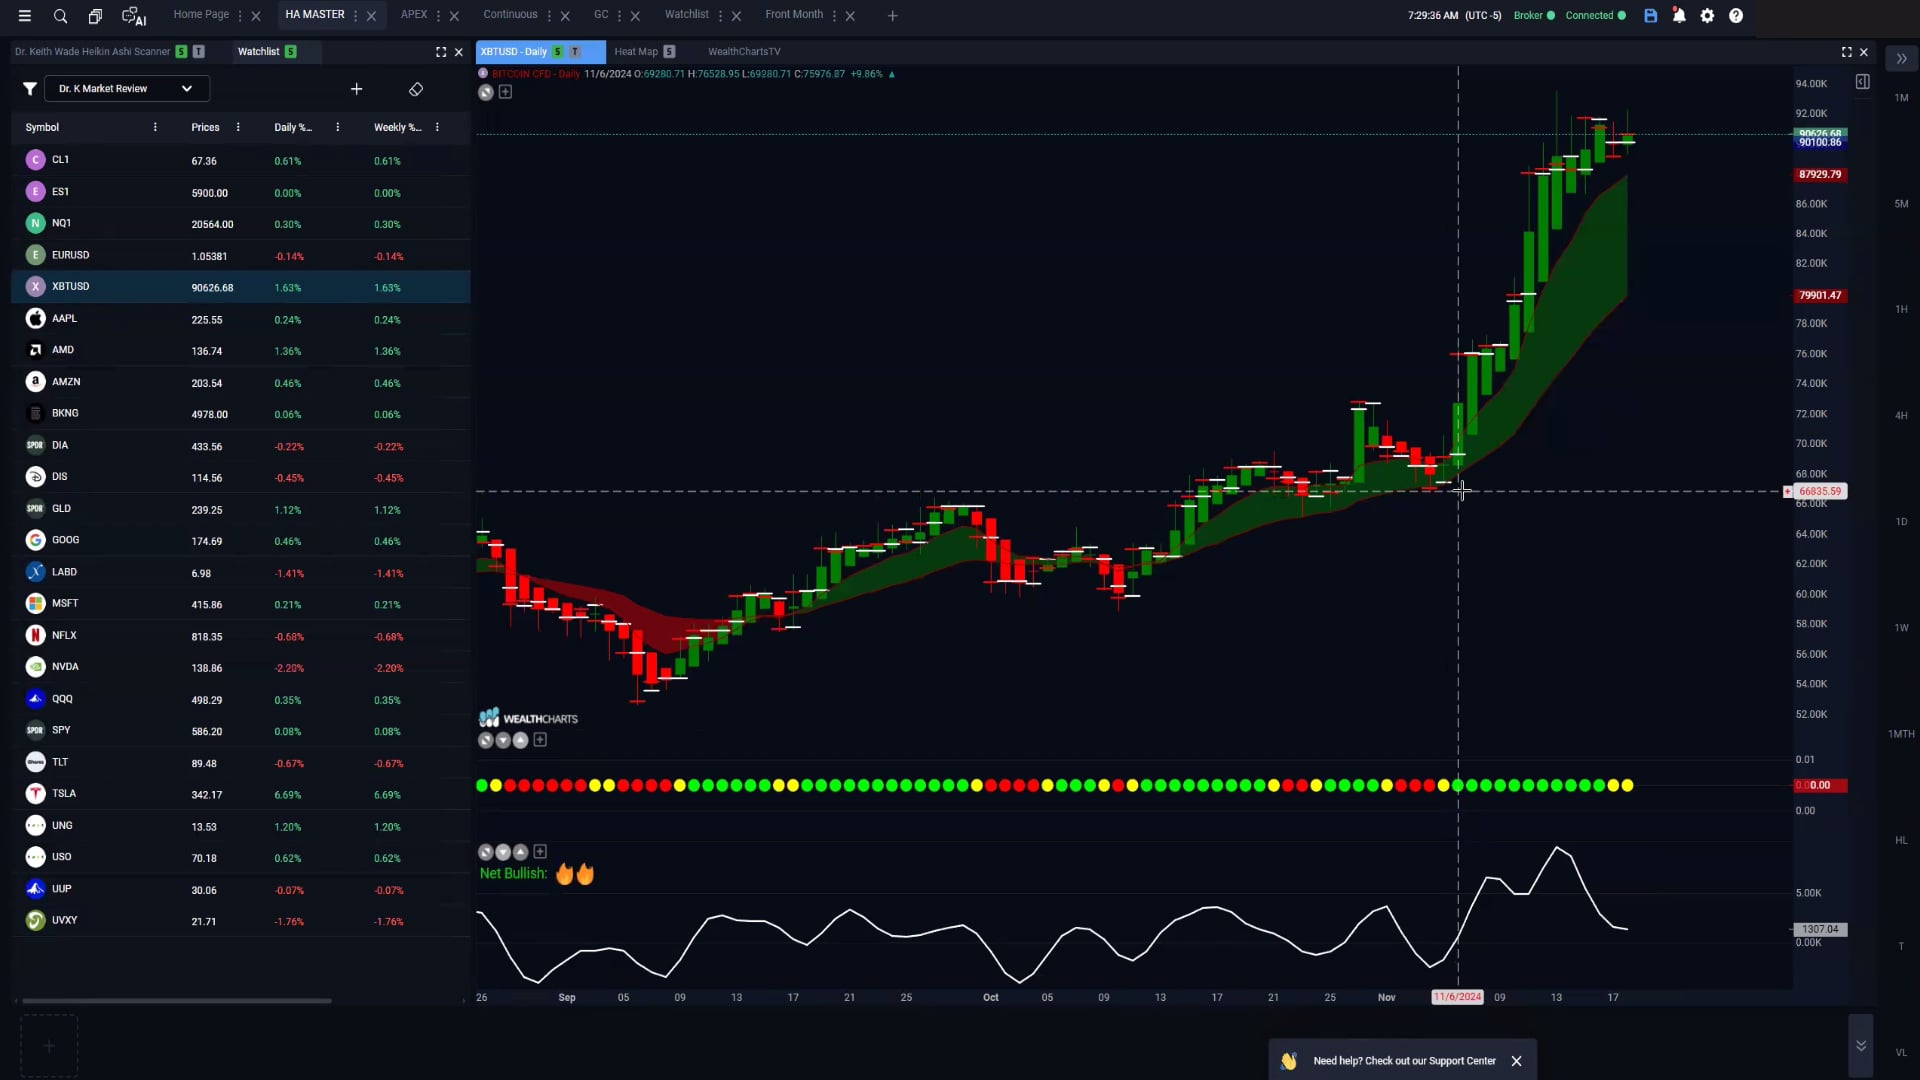Screen dimensions: 1920x1080
Task: Open the WealthChartsTV panel tab
Action: 744,52
